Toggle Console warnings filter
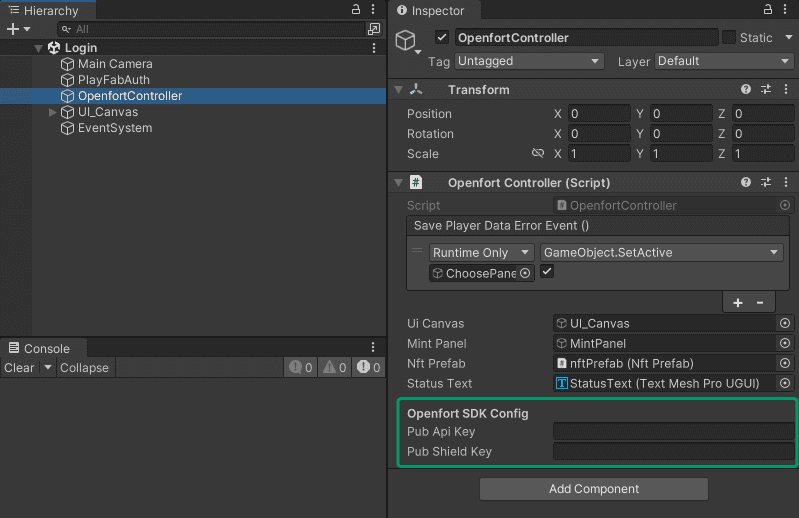This screenshot has width=799, height=518. coord(335,367)
